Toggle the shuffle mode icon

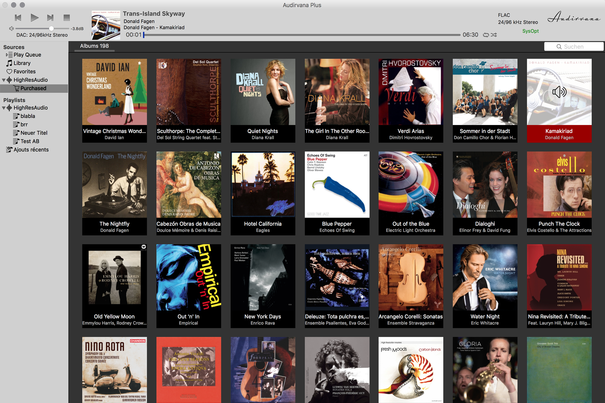(x=493, y=35)
